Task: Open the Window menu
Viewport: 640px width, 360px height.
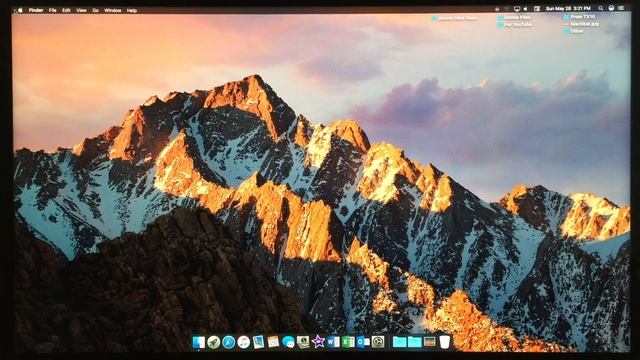Action: pyautogui.click(x=113, y=10)
